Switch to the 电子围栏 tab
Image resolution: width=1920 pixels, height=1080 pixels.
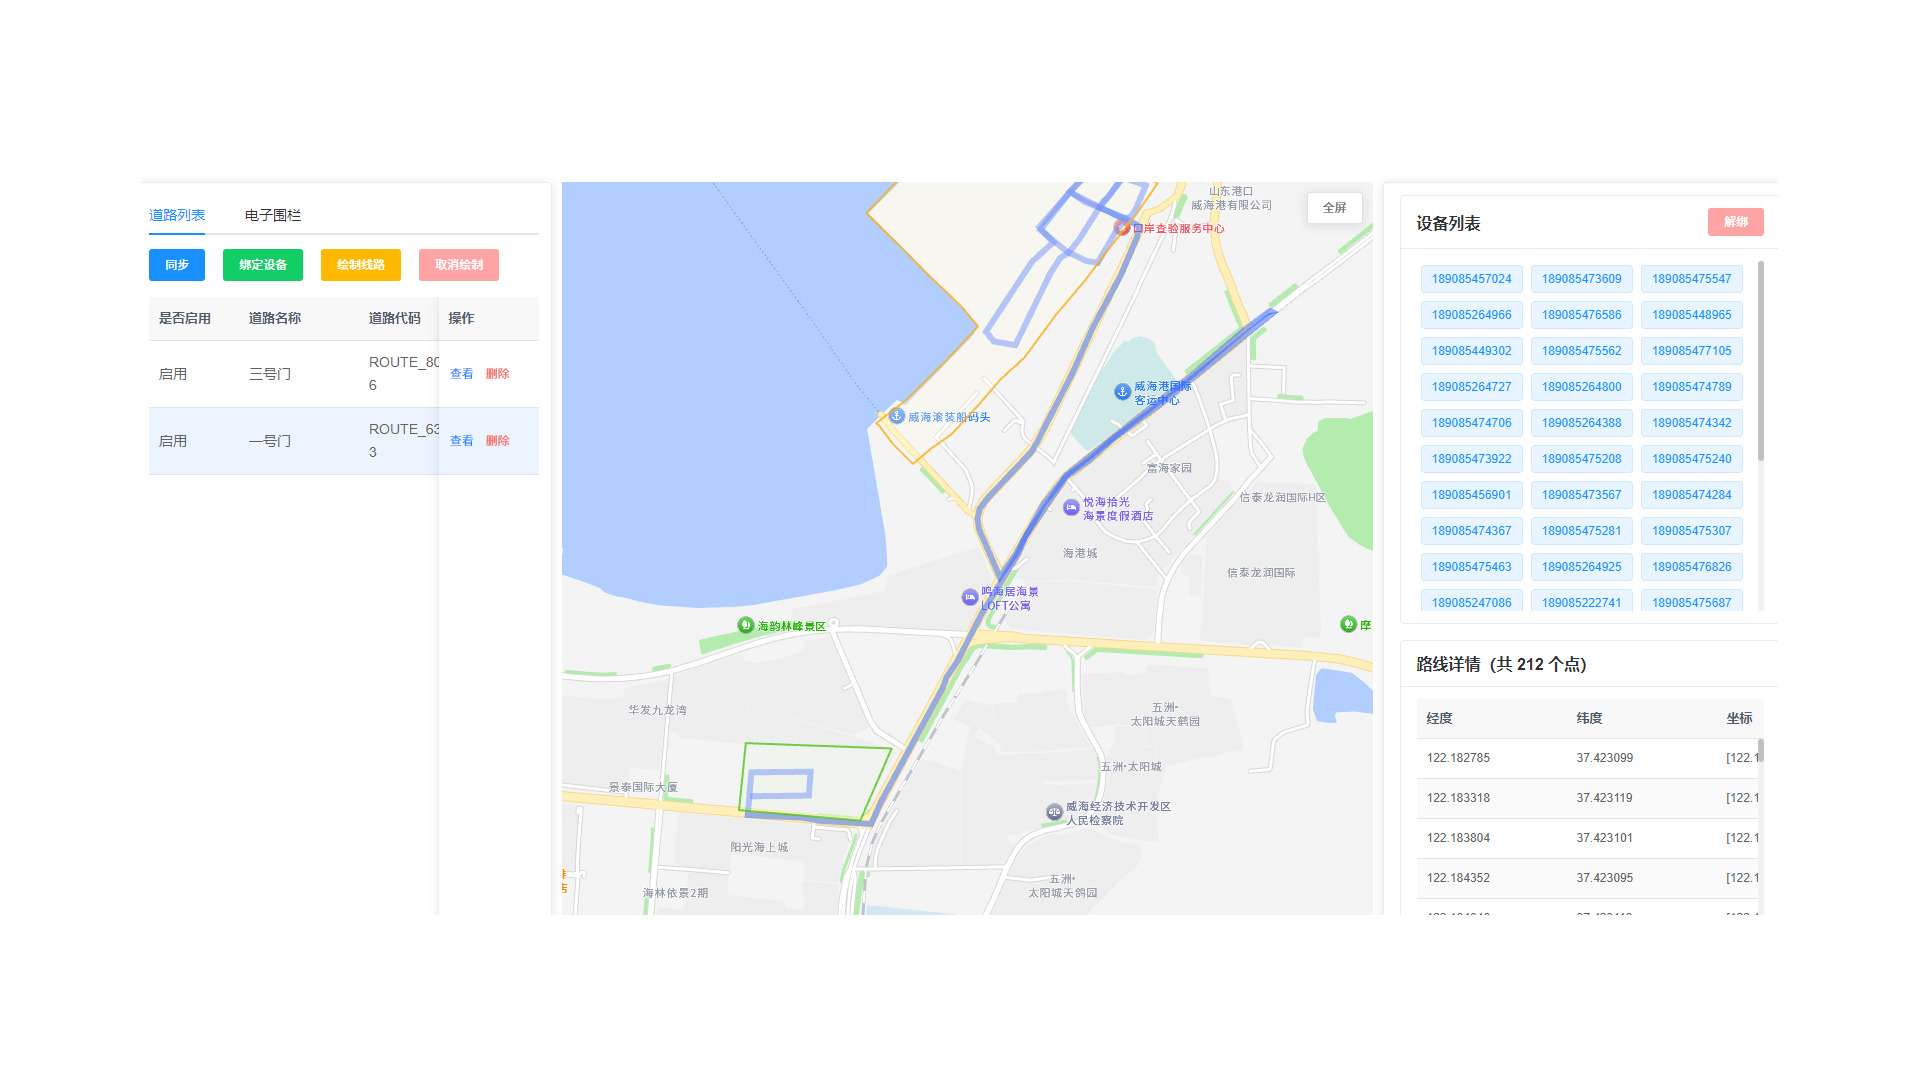(273, 215)
